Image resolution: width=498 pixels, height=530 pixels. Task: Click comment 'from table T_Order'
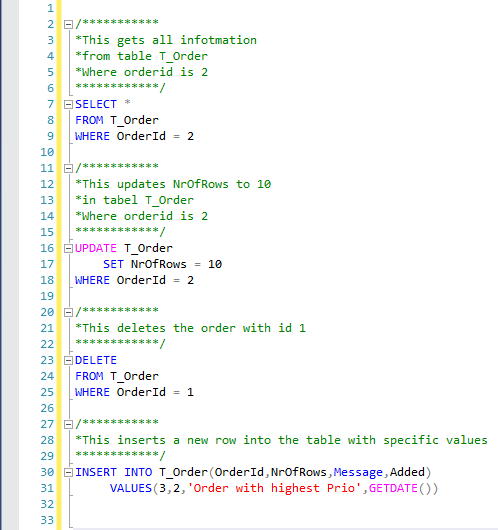click(141, 56)
